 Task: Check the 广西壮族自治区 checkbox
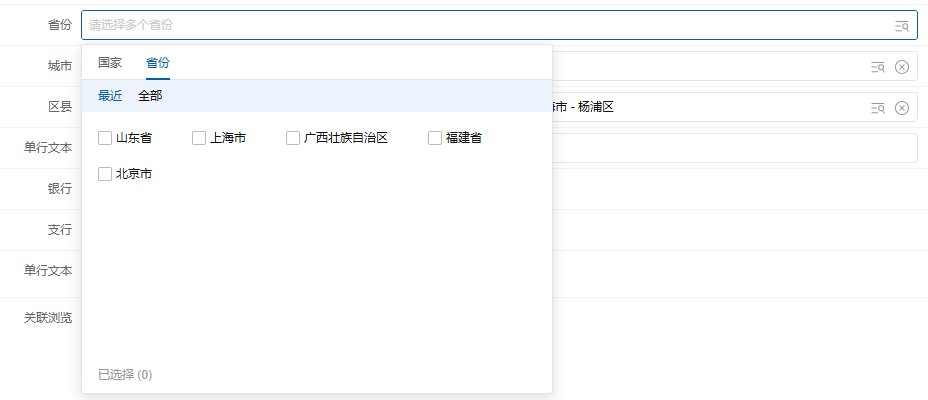pyautogui.click(x=293, y=138)
